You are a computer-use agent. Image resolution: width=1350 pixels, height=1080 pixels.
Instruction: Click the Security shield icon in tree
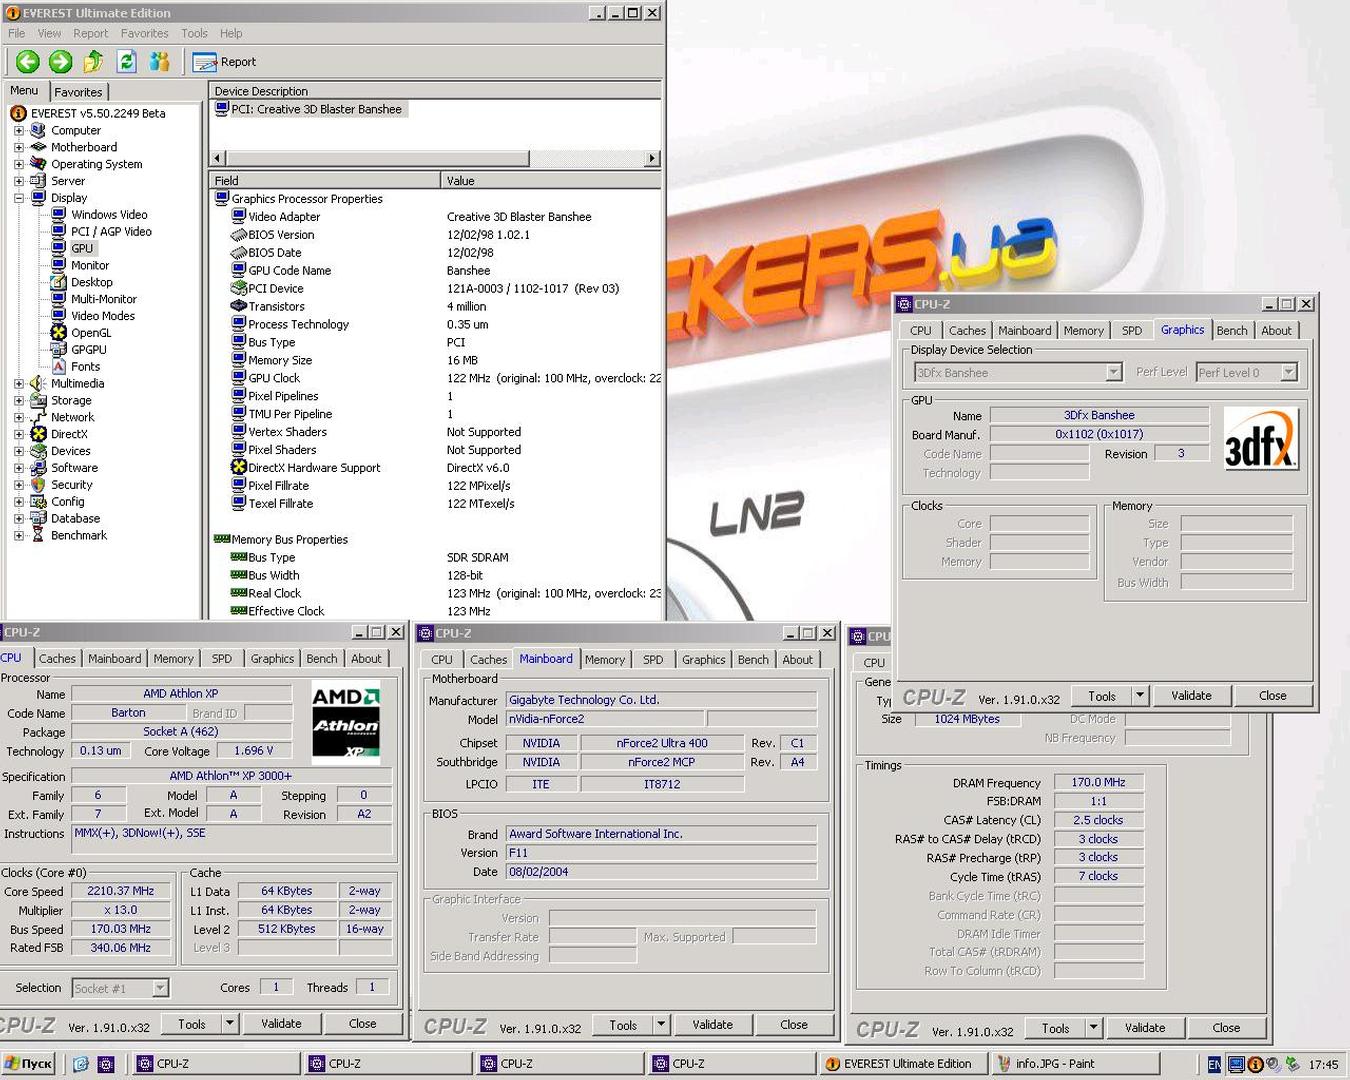38,485
